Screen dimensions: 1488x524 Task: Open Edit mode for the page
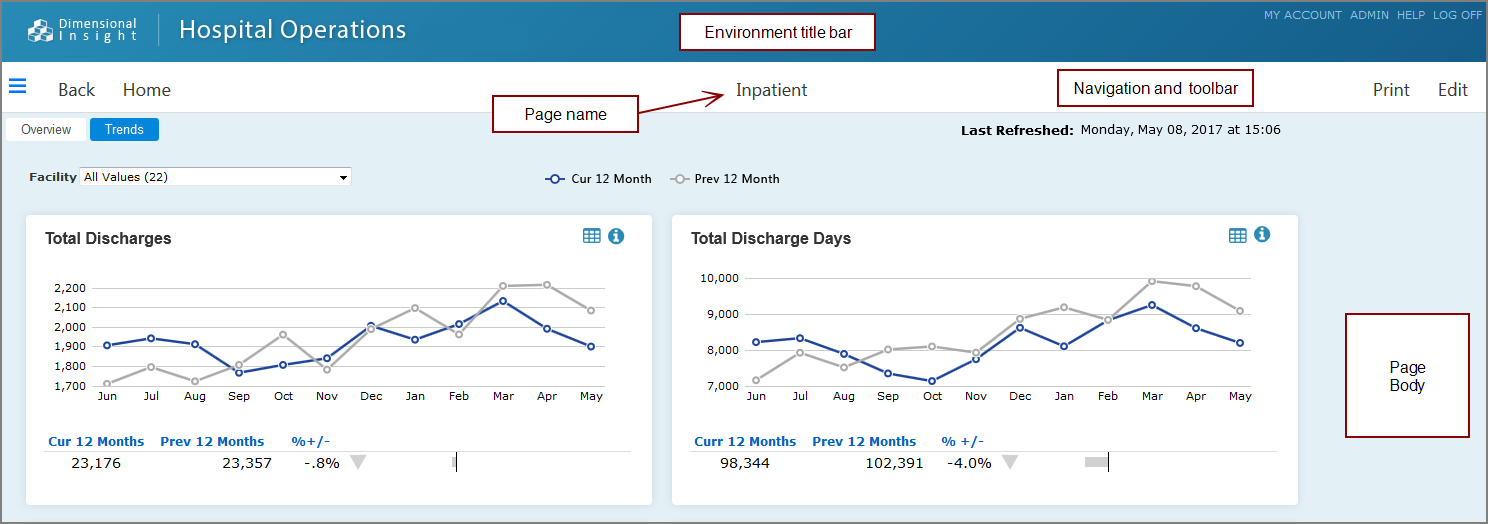click(1452, 90)
